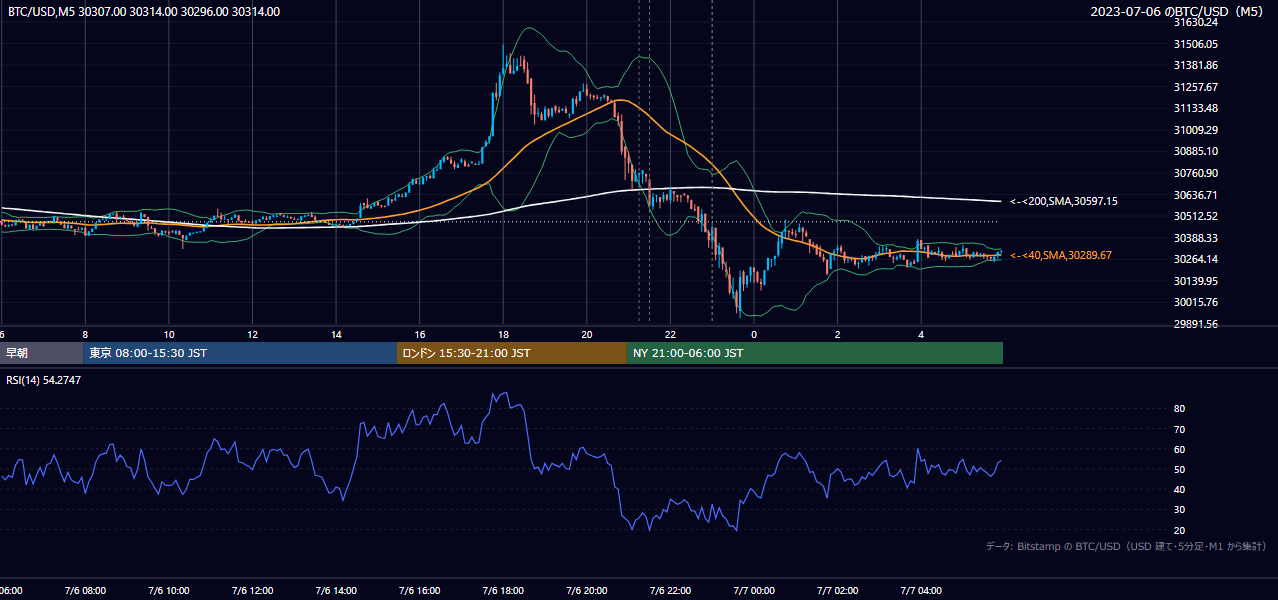
Task: Click the 7/6 20:00 time axis label
Action: point(587,590)
